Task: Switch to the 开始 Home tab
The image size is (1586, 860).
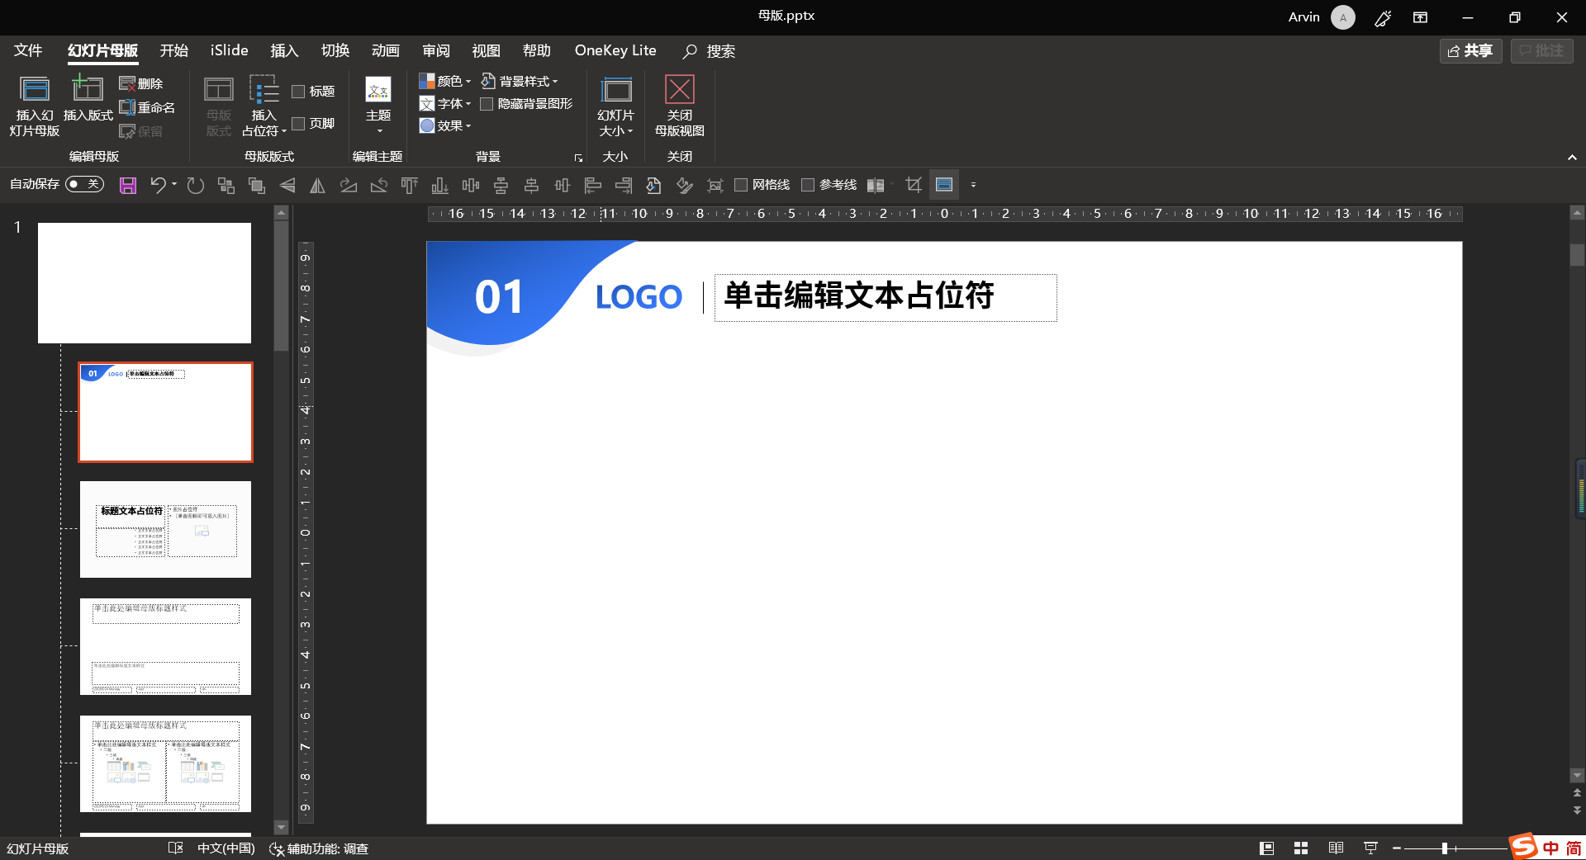Action: (x=174, y=51)
